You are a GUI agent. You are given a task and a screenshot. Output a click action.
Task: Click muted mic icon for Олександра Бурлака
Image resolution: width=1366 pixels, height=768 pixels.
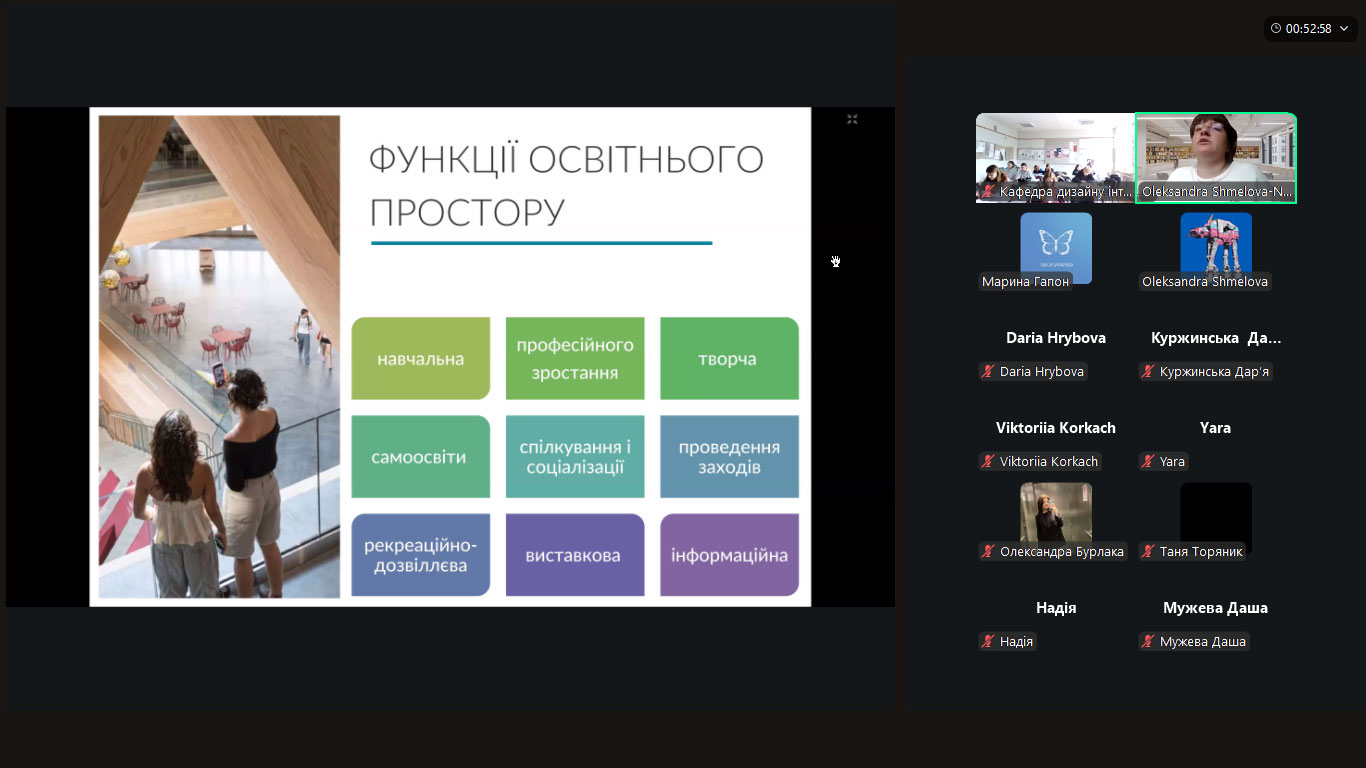988,552
